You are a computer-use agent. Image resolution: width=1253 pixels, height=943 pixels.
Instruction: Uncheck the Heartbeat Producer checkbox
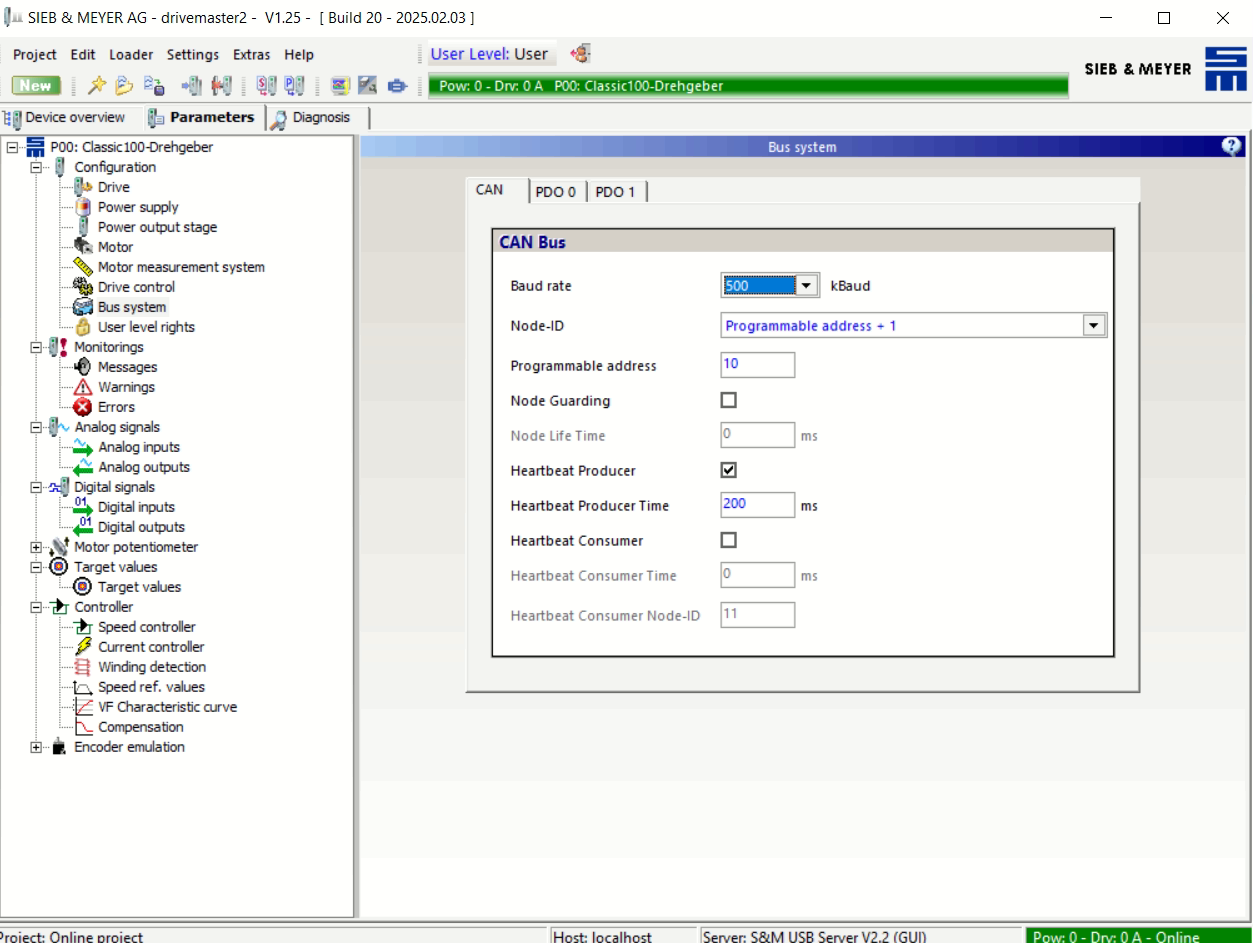click(x=729, y=470)
